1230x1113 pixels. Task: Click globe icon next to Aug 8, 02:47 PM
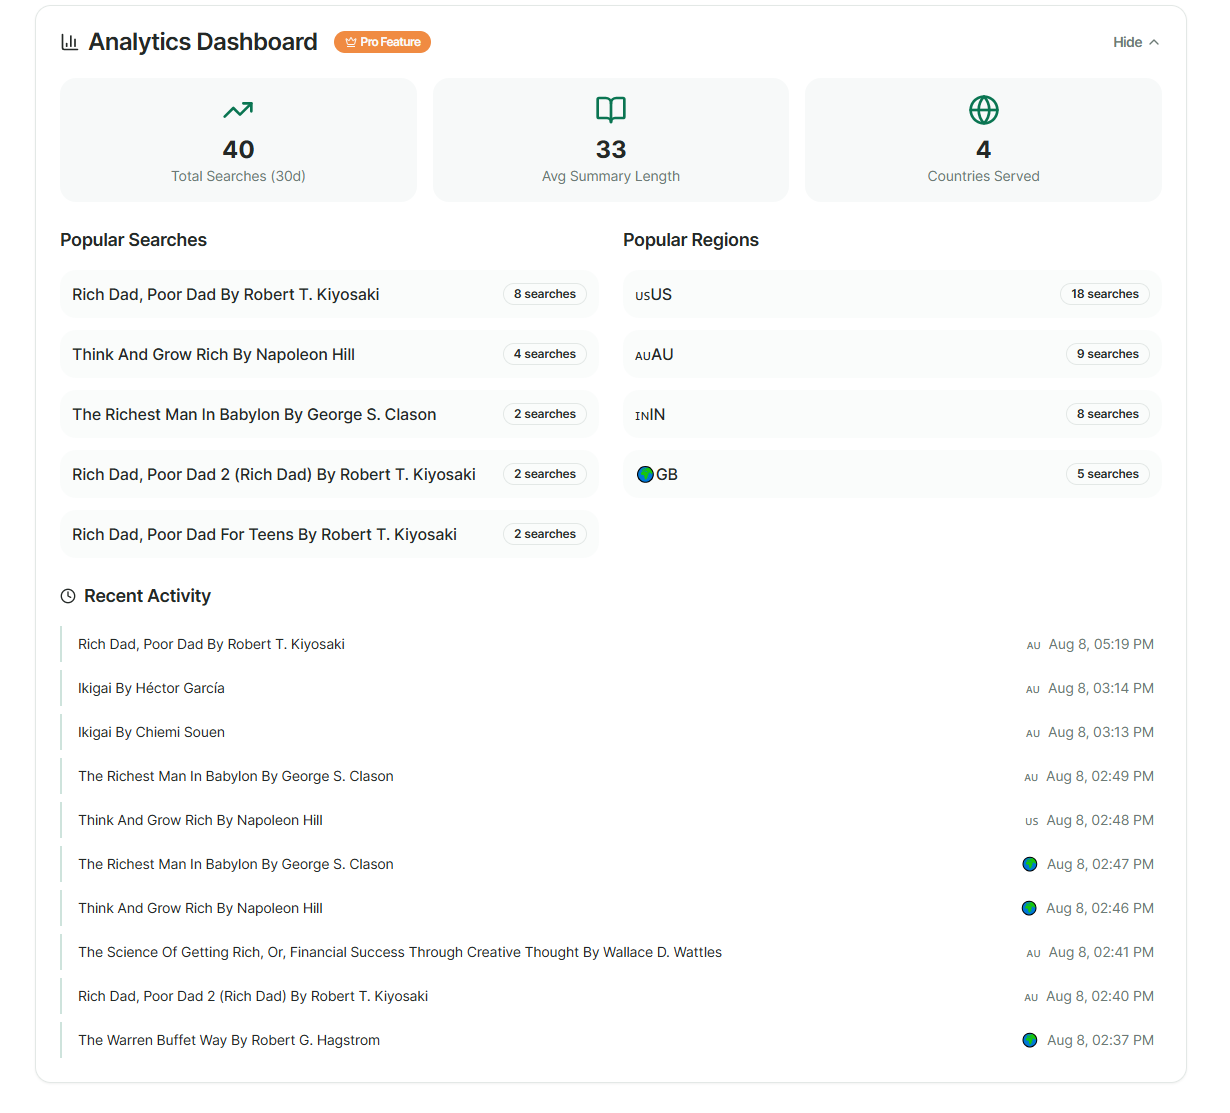[1029, 864]
